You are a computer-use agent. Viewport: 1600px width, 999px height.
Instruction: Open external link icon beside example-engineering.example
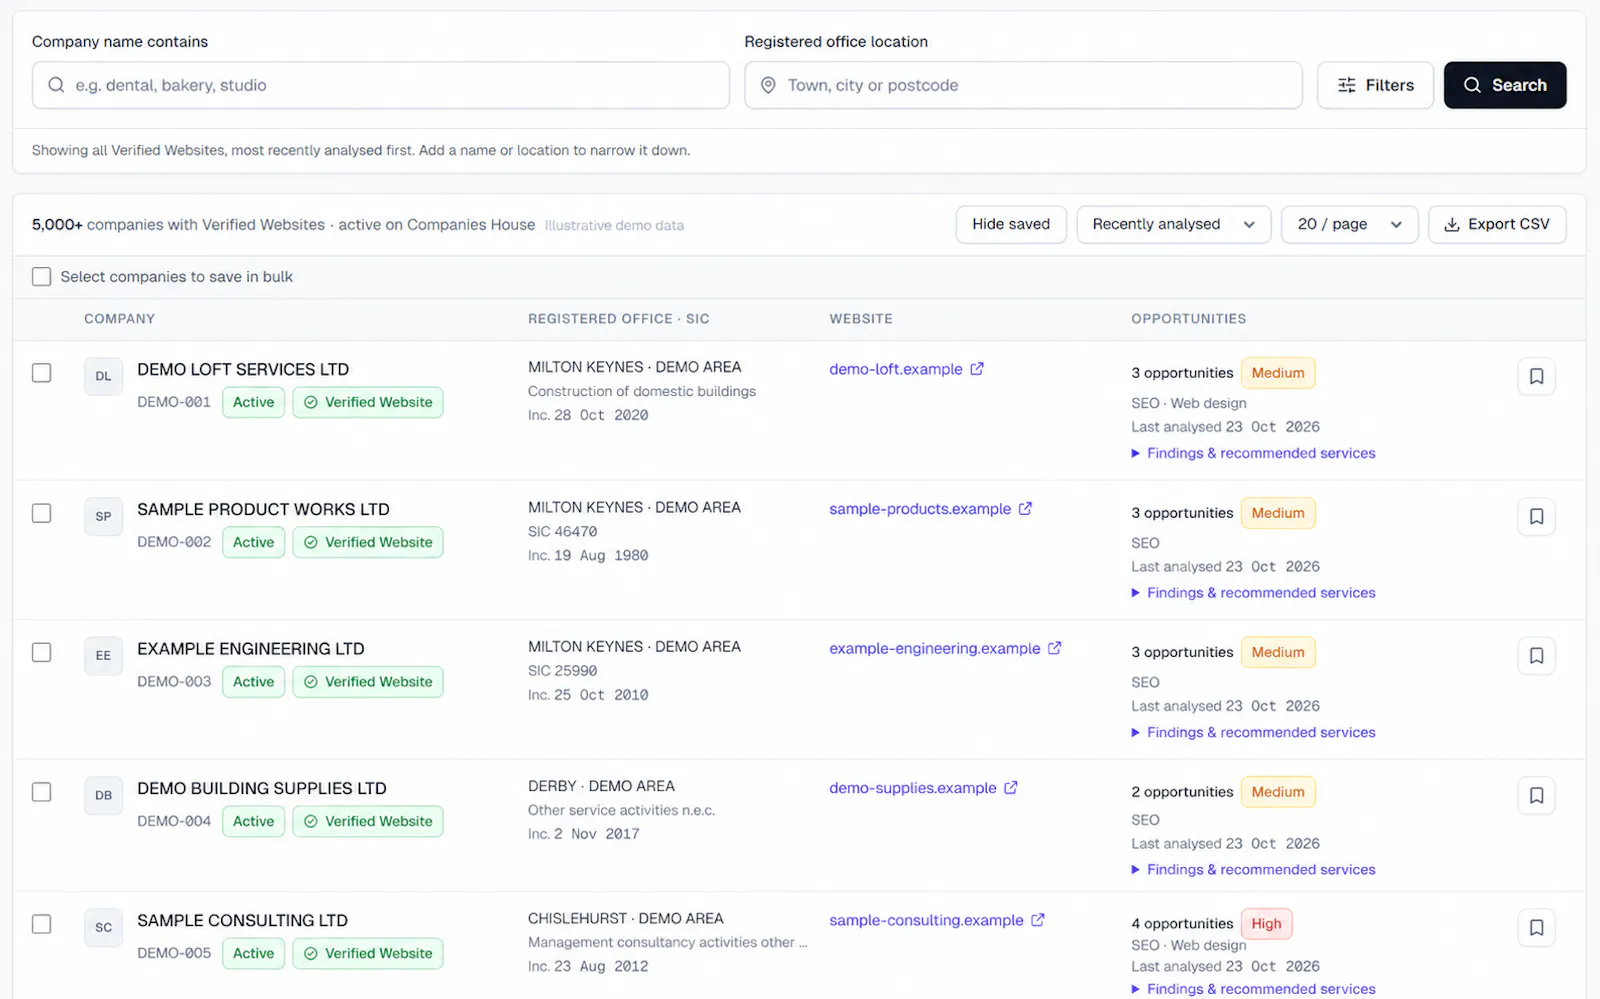click(x=1054, y=648)
